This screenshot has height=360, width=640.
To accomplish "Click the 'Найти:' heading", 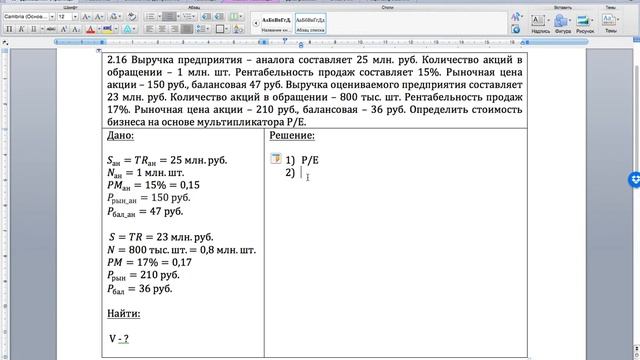I will (x=124, y=313).
